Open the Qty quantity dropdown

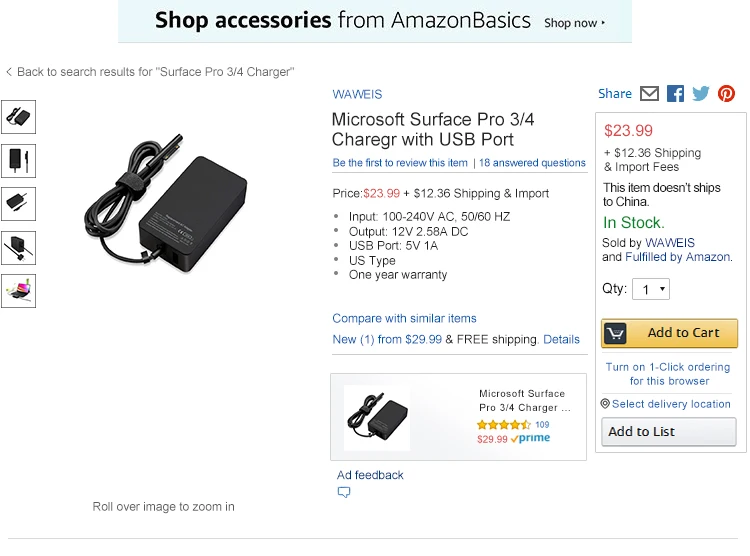pos(651,289)
